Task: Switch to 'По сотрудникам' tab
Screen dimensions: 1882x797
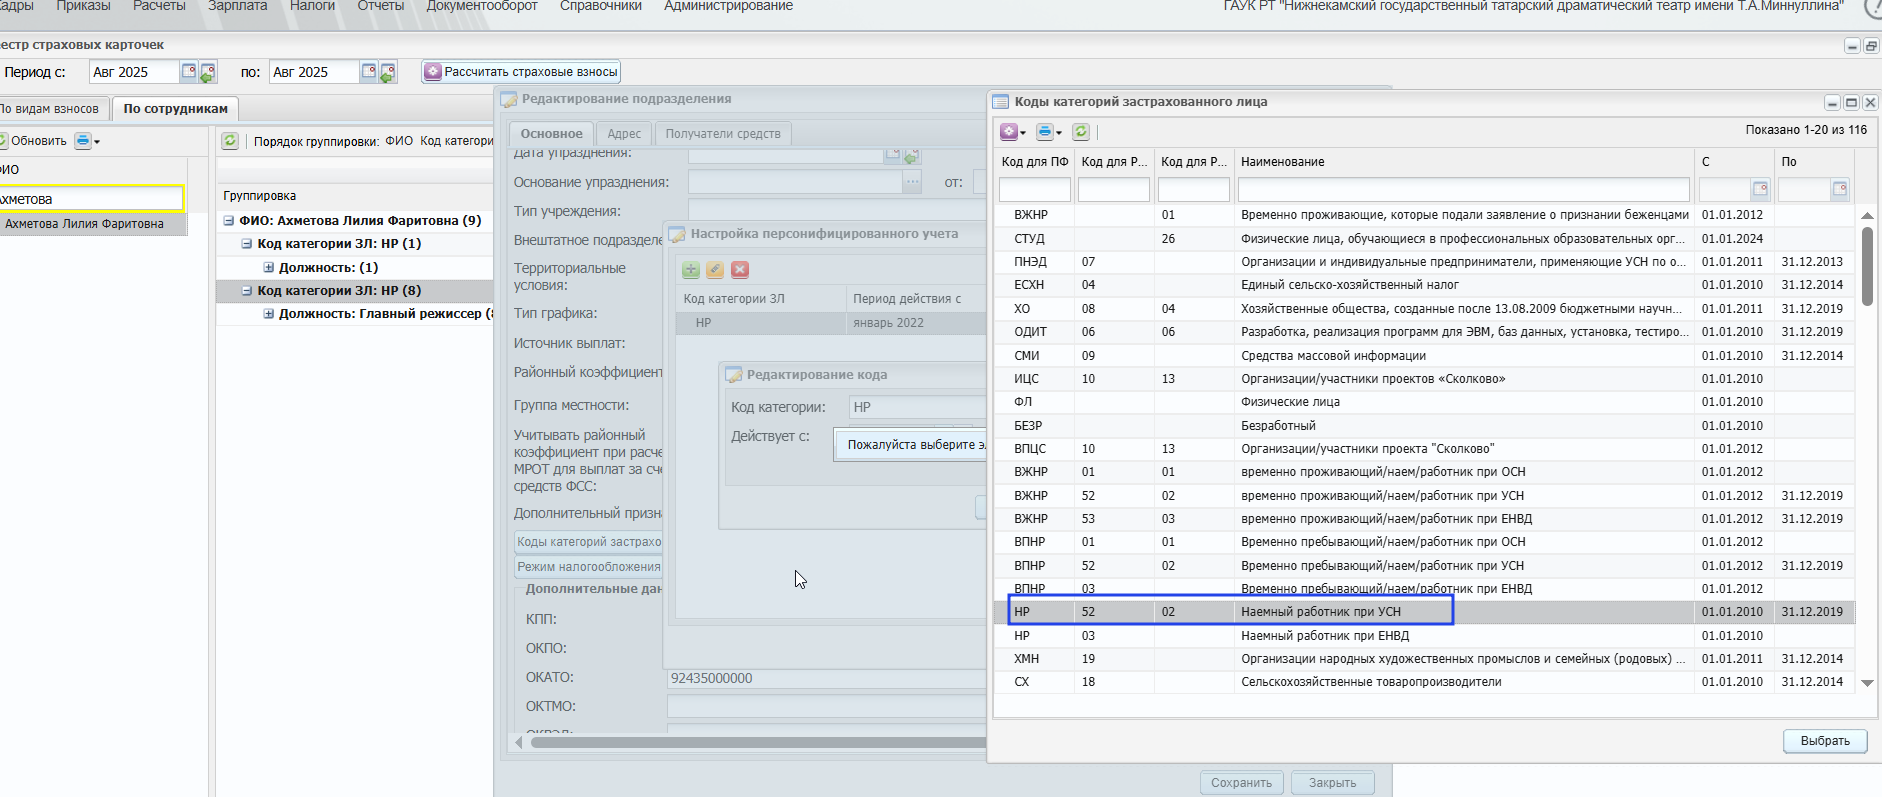Action: click(175, 109)
